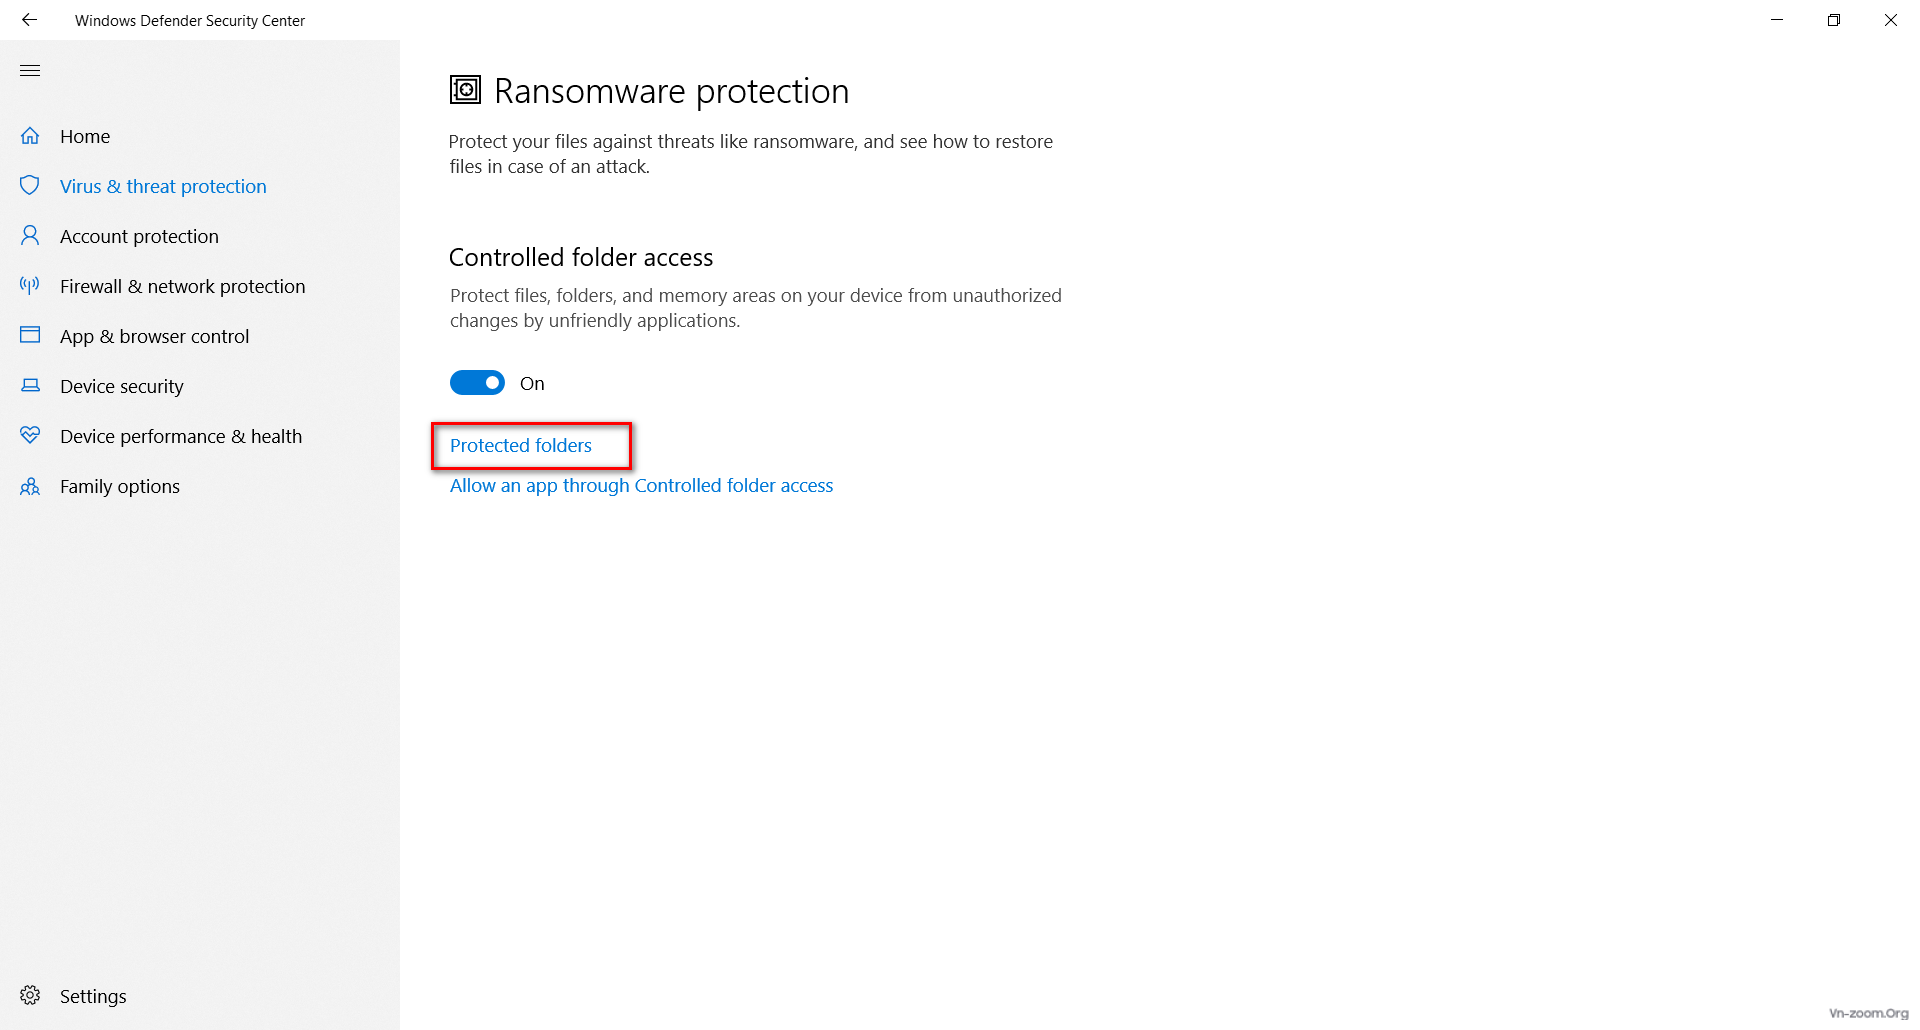
Task: Click the App & browser control window icon
Action: point(30,335)
